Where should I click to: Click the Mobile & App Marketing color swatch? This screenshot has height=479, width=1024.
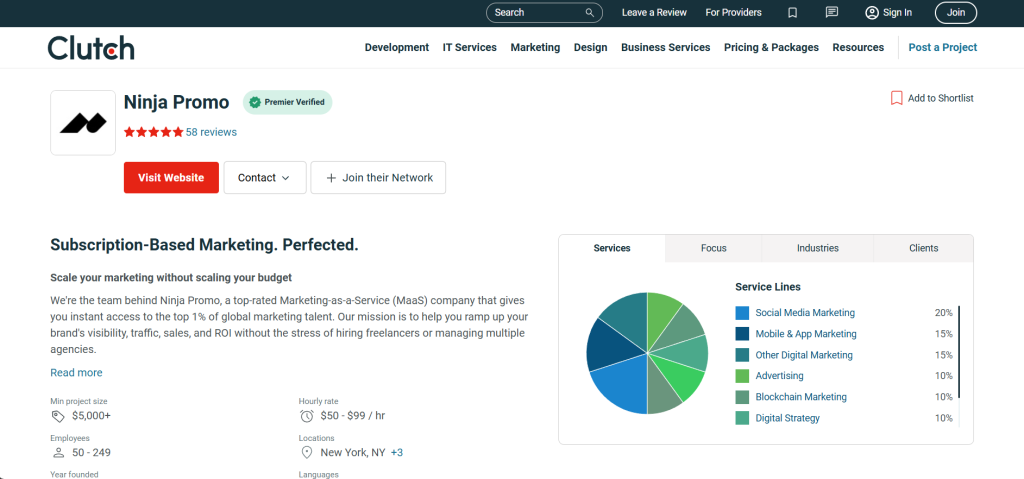tap(742, 334)
